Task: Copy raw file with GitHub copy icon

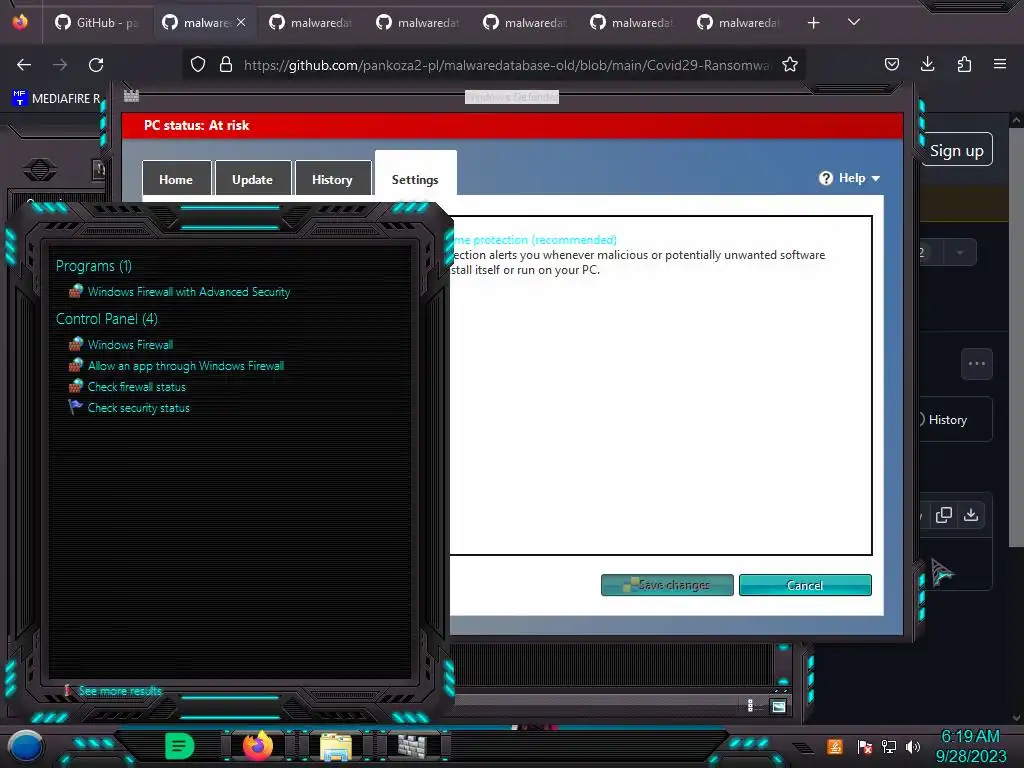Action: point(943,515)
